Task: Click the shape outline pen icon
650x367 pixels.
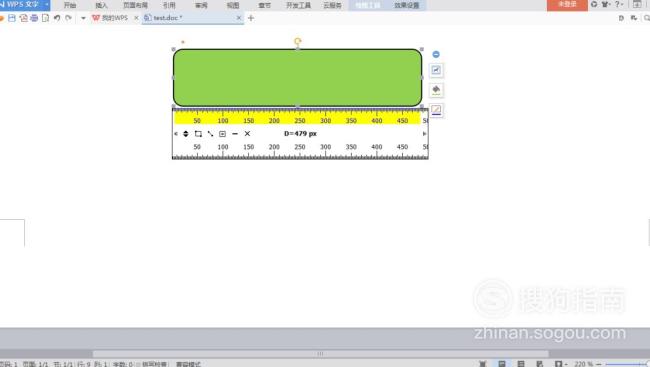Action: pos(436,110)
